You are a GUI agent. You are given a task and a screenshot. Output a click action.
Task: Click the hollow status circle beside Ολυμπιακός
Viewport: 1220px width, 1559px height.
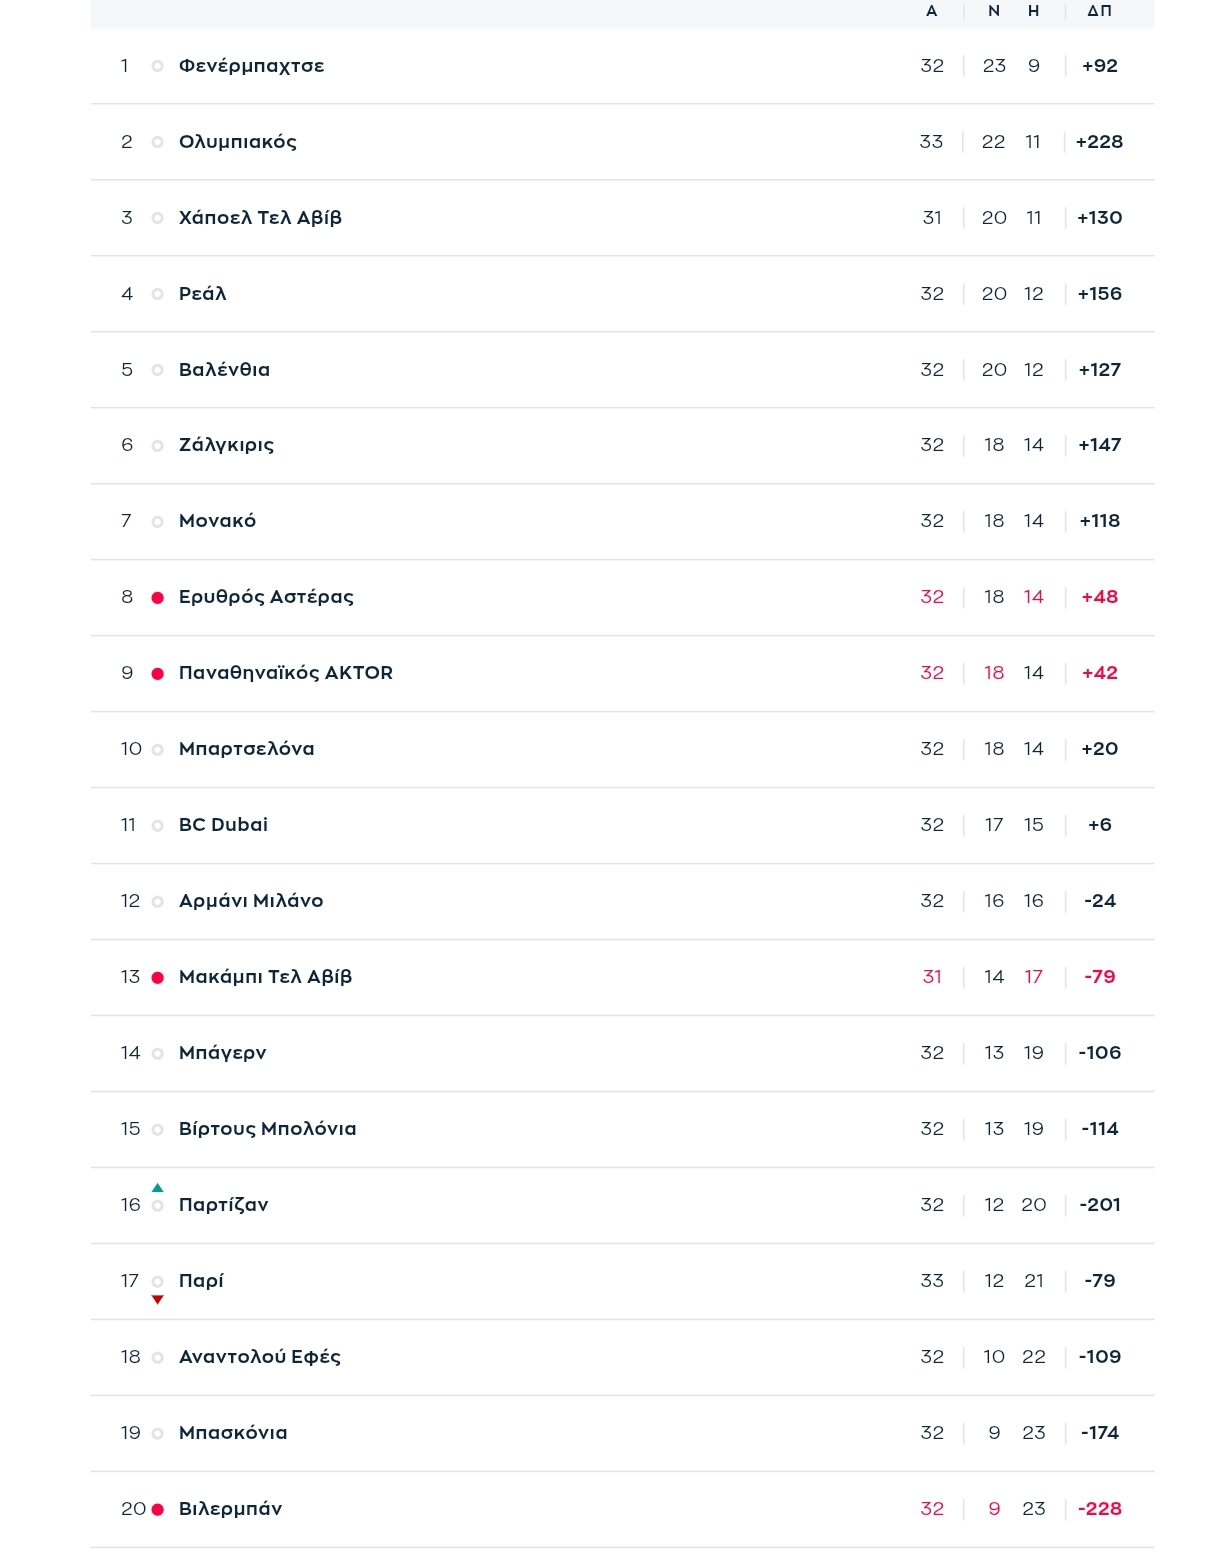coord(157,142)
